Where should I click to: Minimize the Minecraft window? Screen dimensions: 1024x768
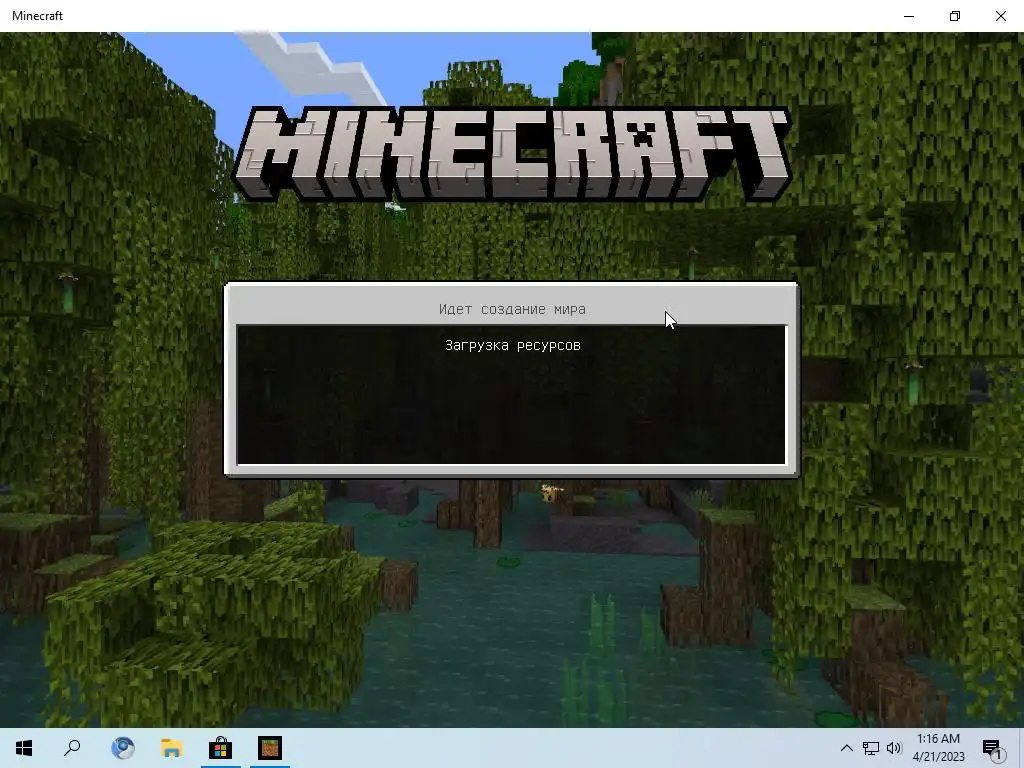(x=909, y=16)
